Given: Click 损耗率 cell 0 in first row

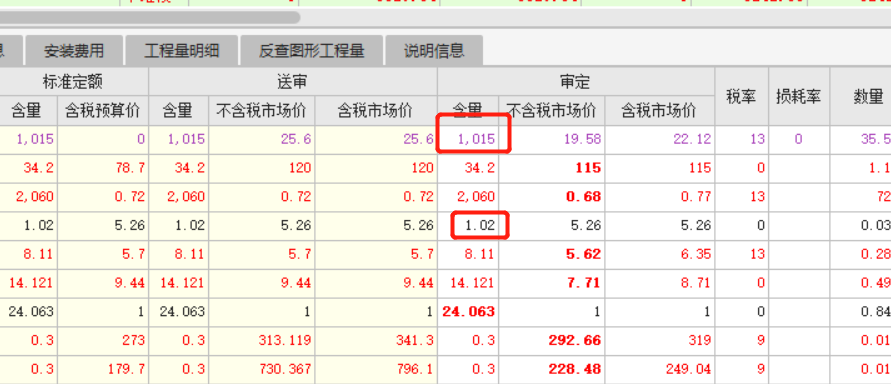Looking at the screenshot, I should point(798,140).
